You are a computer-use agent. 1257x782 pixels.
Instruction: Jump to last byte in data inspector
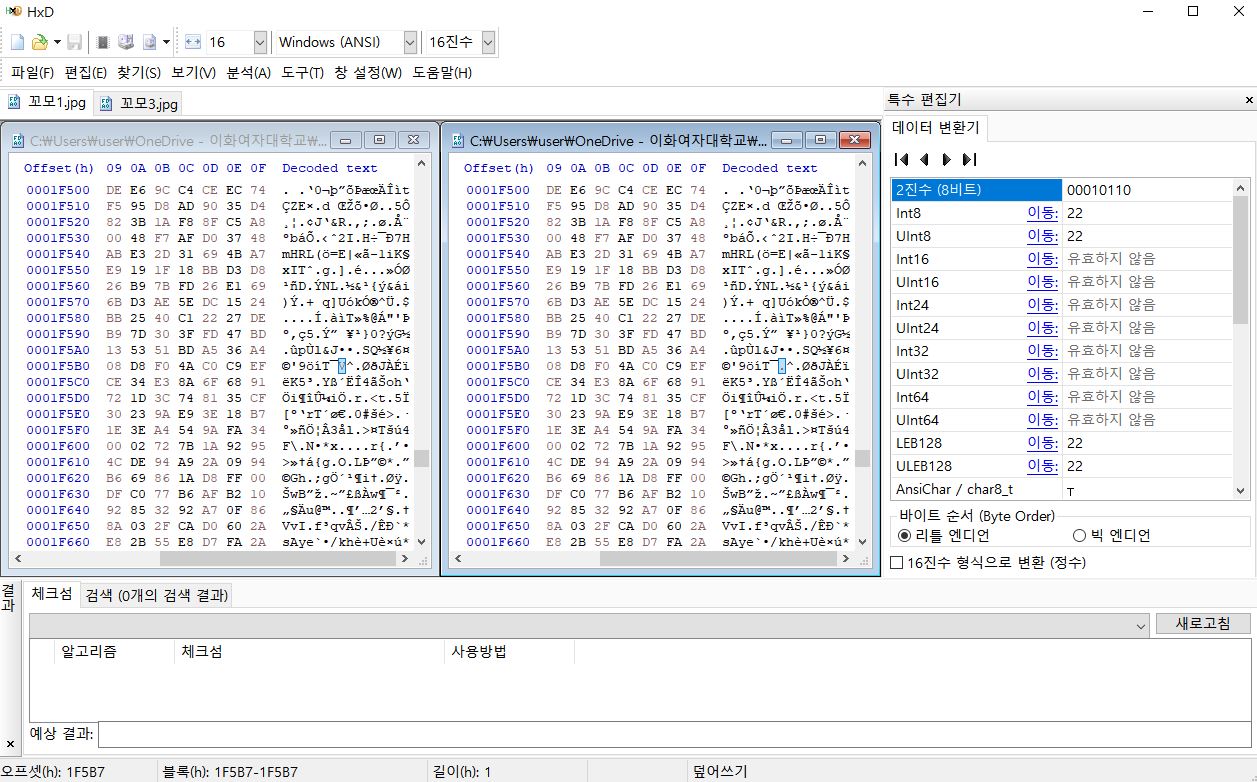tap(969, 159)
